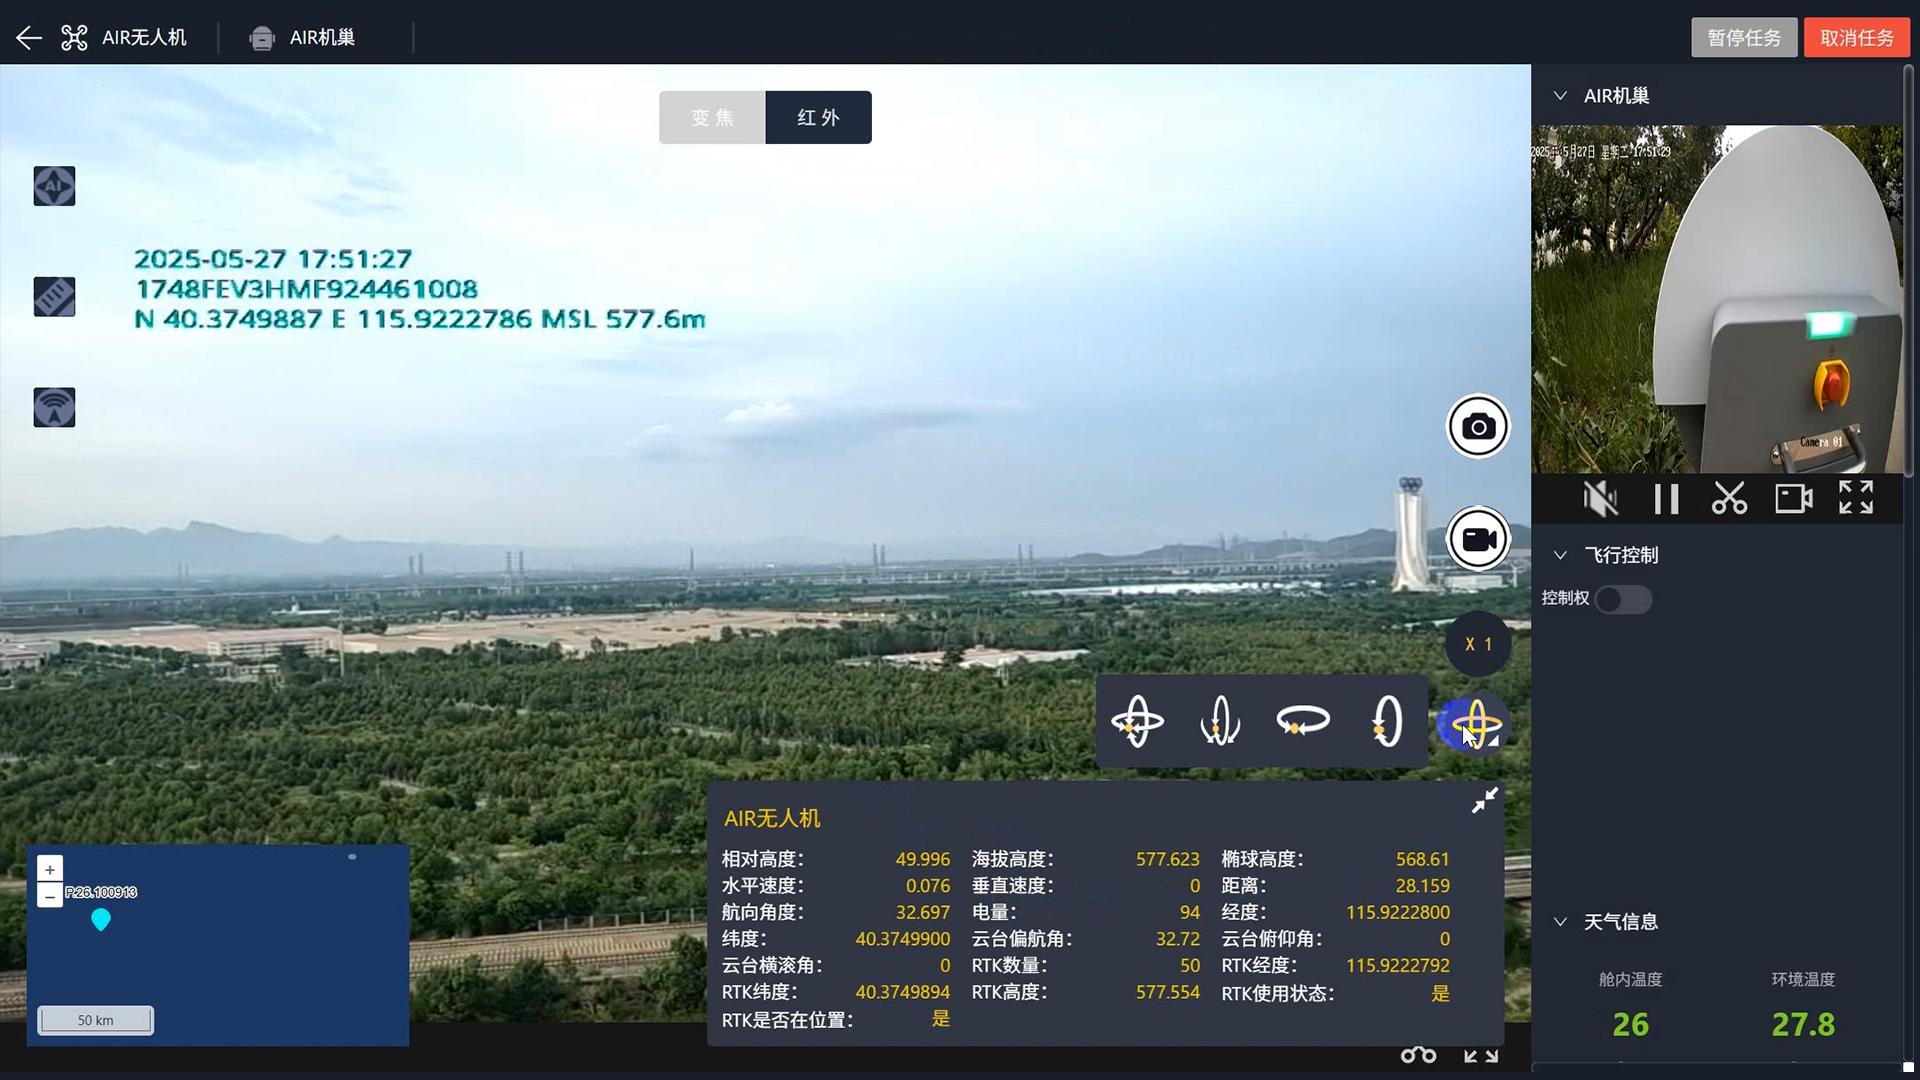Click the RTK纬度 value 40.3749894
The height and width of the screenshot is (1080, 1920).
click(902, 992)
